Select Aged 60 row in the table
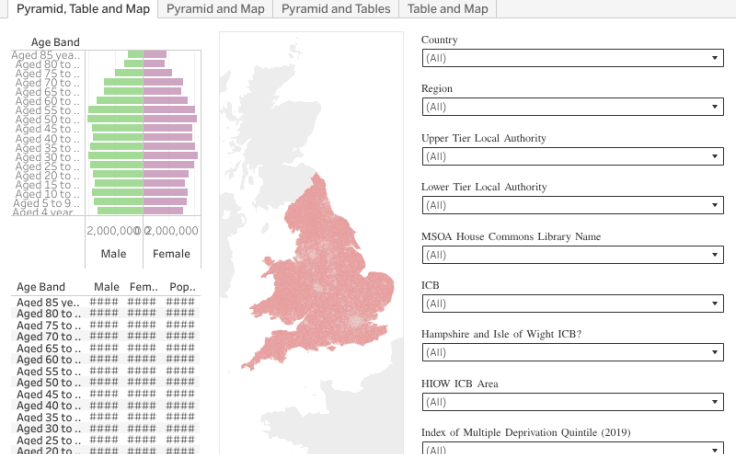This screenshot has width=736, height=454. click(x=46, y=360)
